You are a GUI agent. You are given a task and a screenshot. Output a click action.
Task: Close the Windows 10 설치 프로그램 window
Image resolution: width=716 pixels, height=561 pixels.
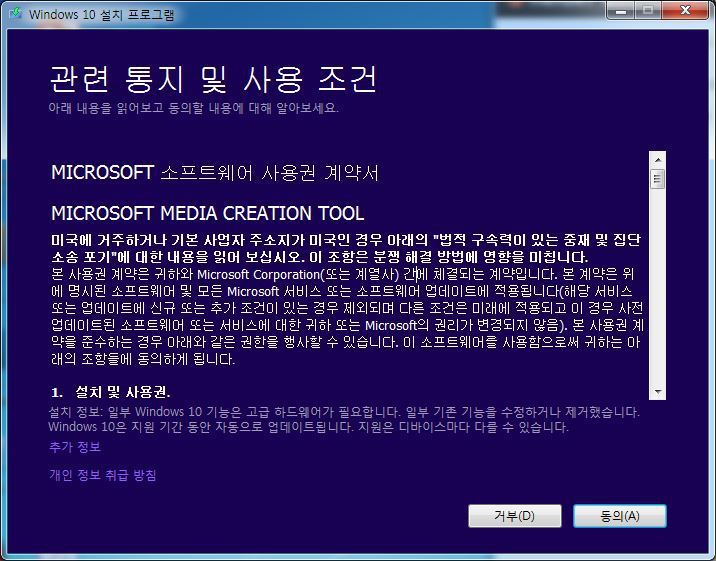click(685, 10)
